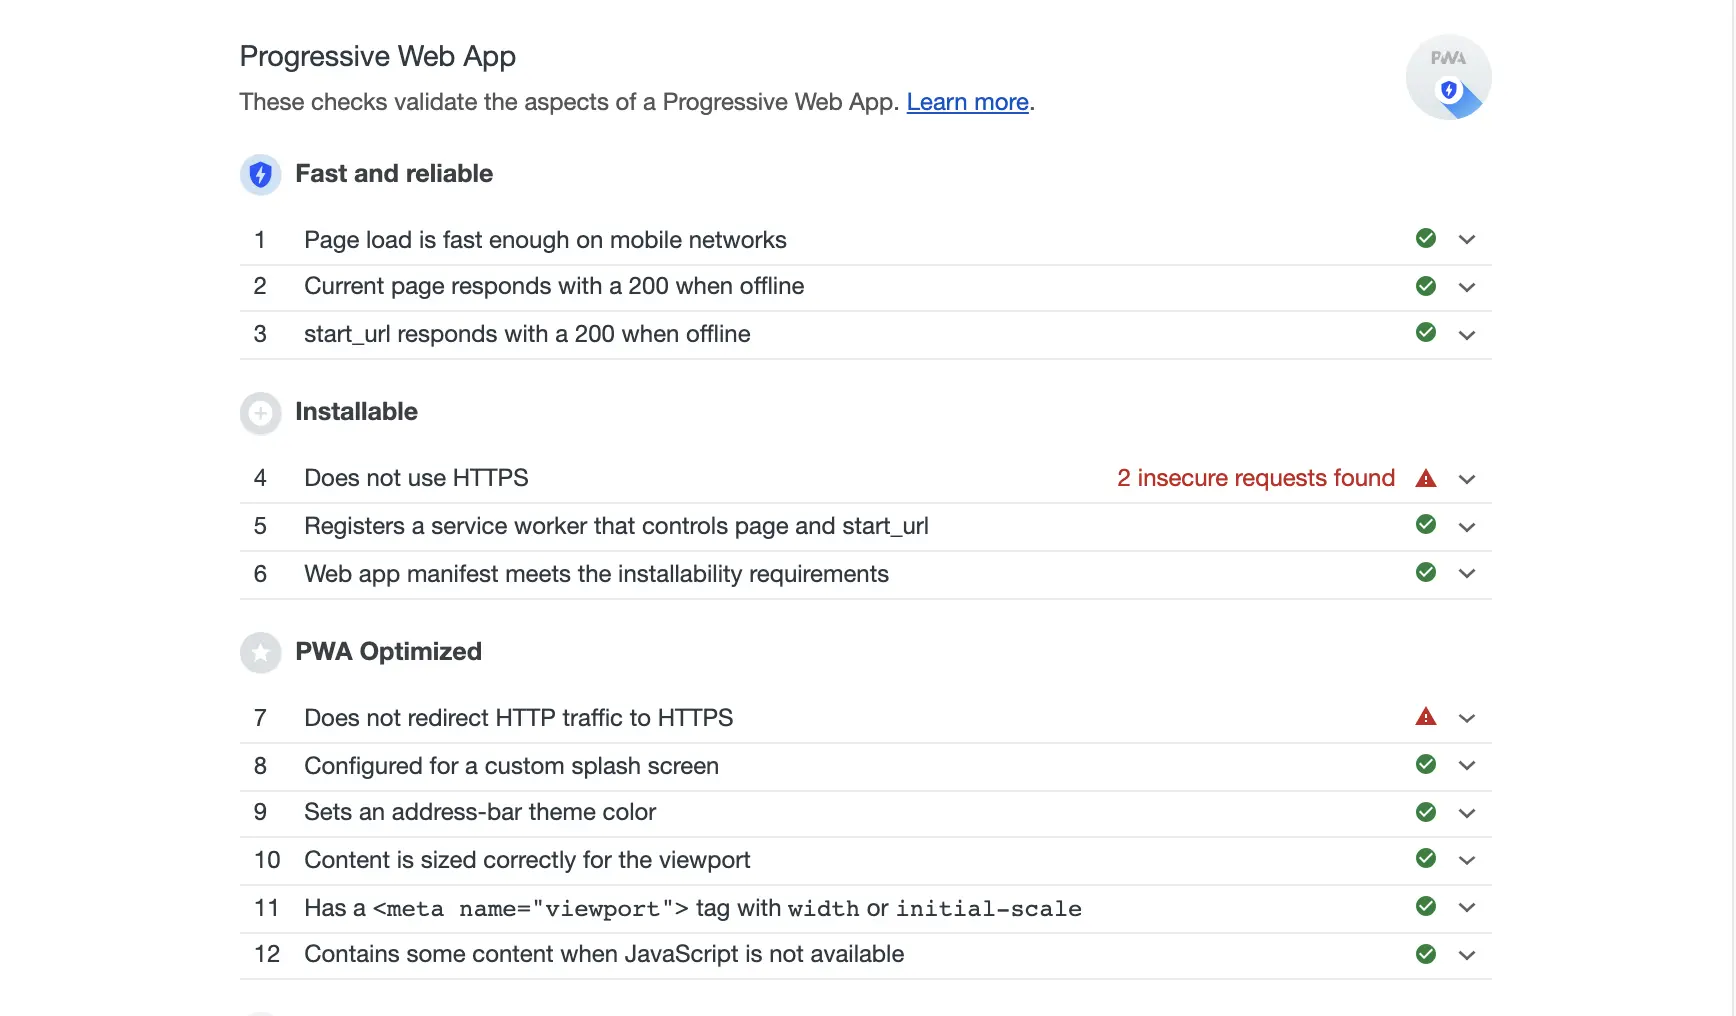
Task: Click '2 insecure requests found' text
Action: point(1255,478)
